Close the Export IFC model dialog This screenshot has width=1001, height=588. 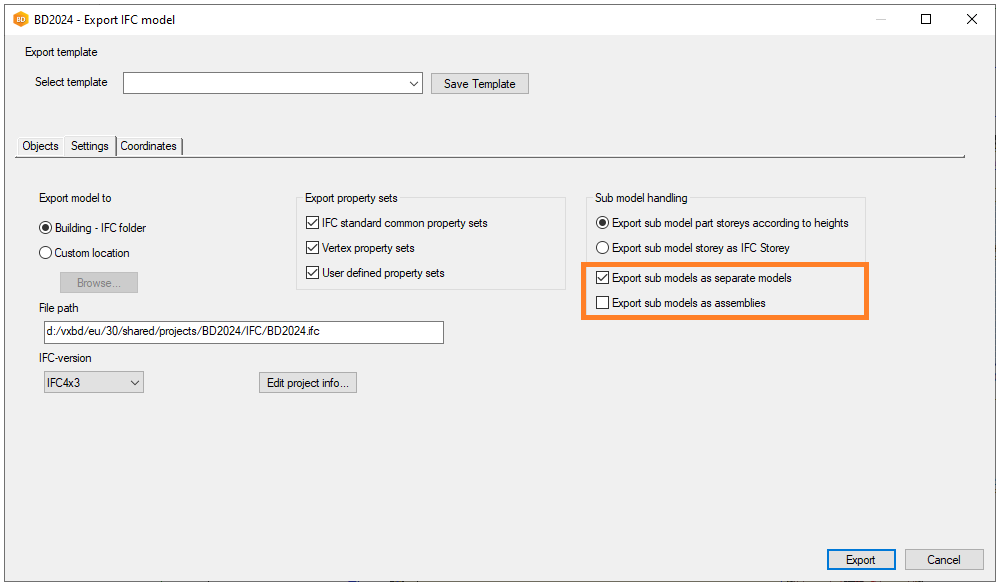[x=972, y=19]
